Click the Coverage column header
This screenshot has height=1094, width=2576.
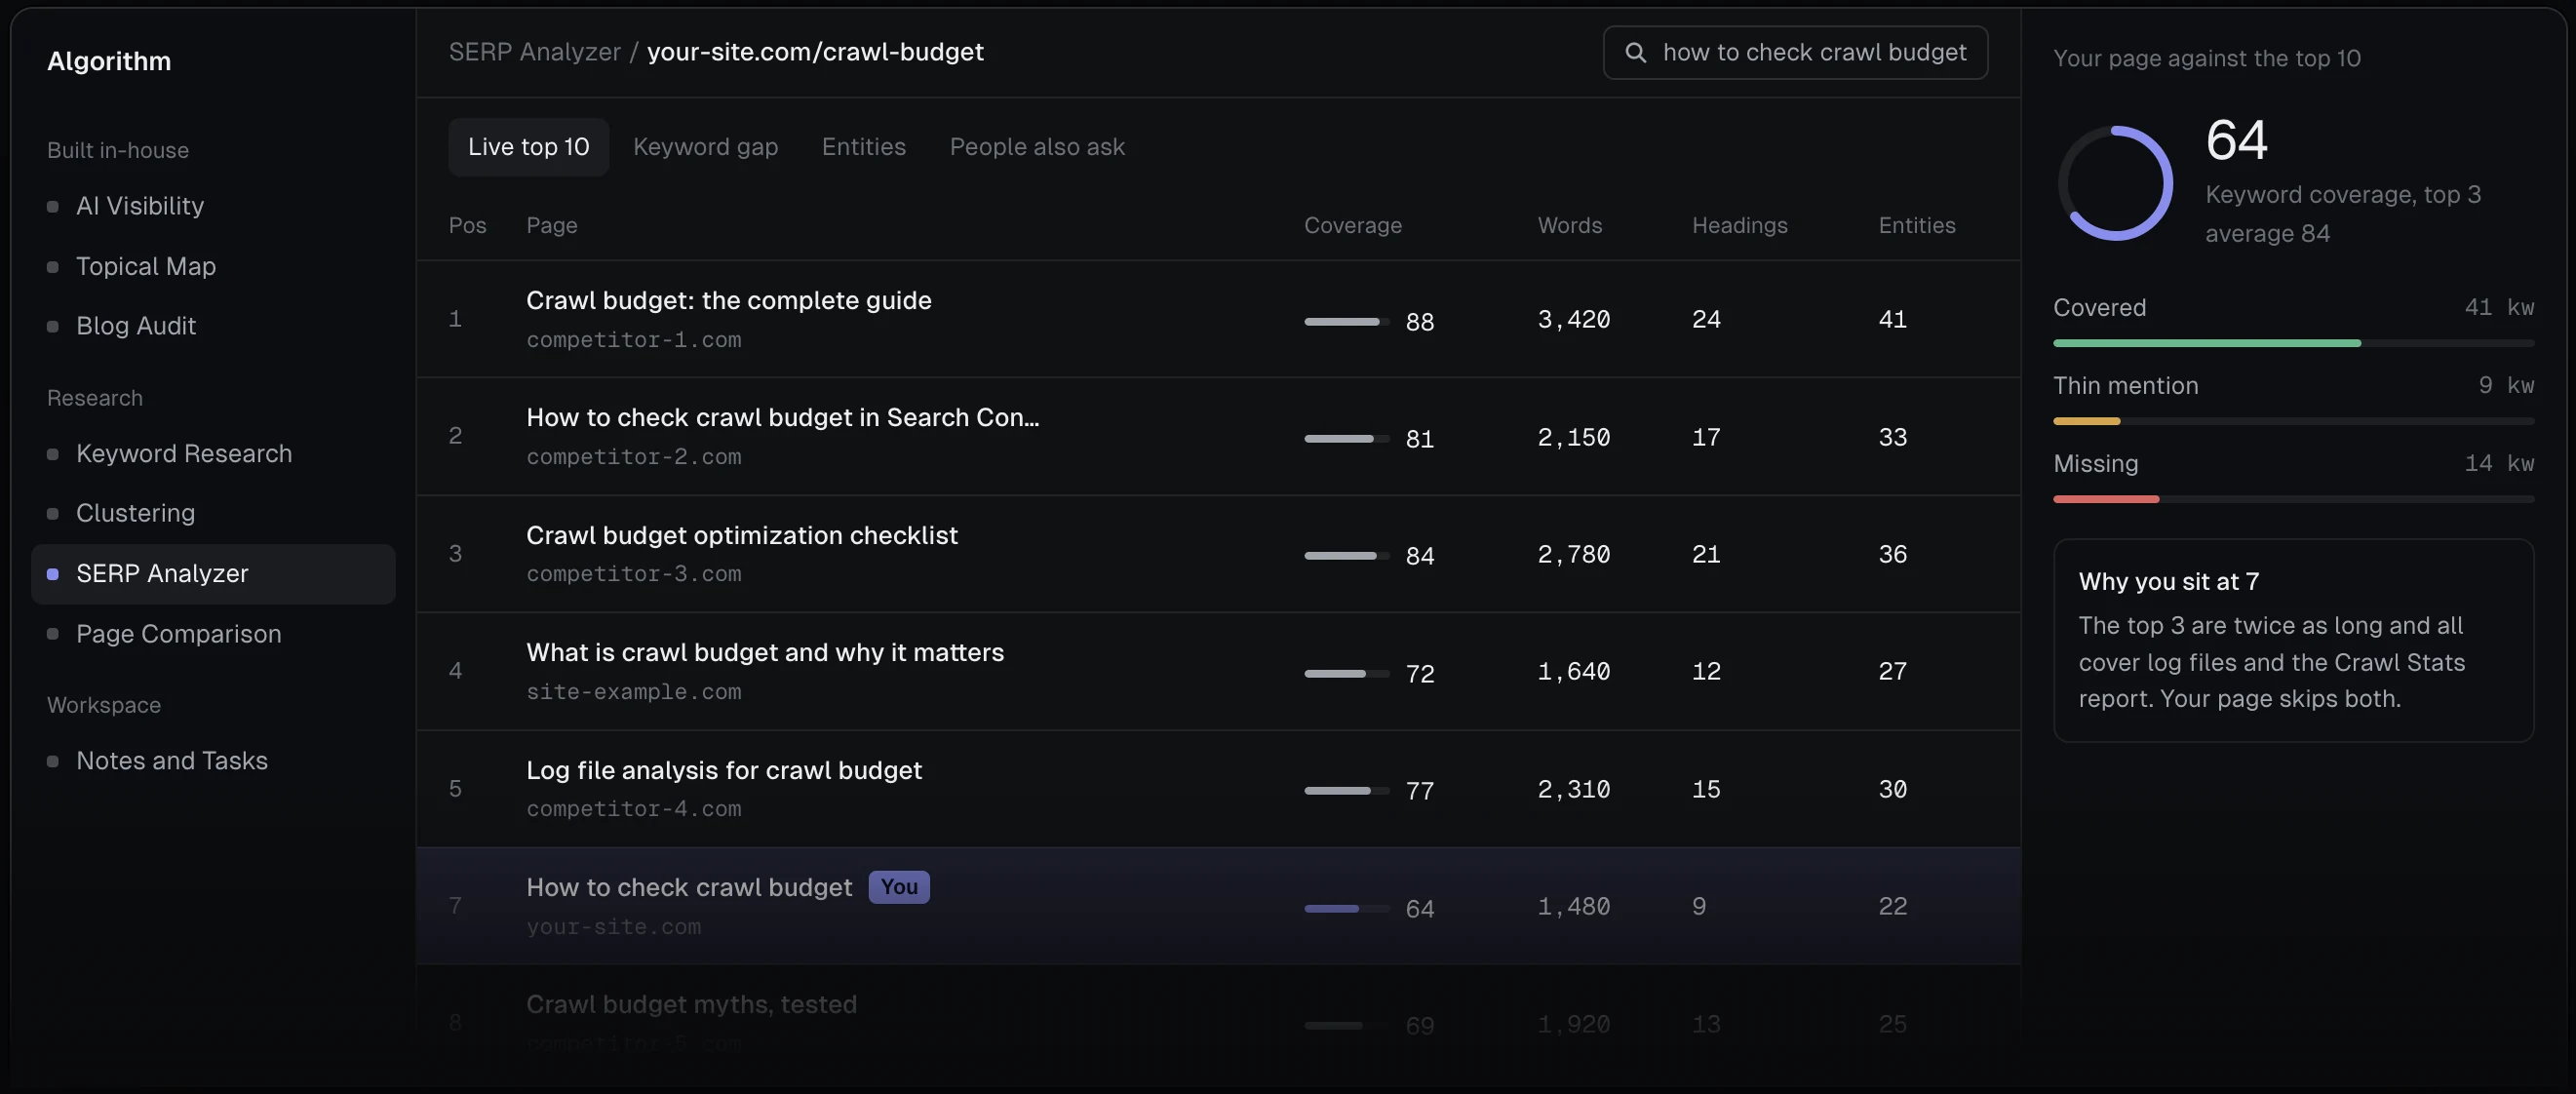coord(1352,226)
